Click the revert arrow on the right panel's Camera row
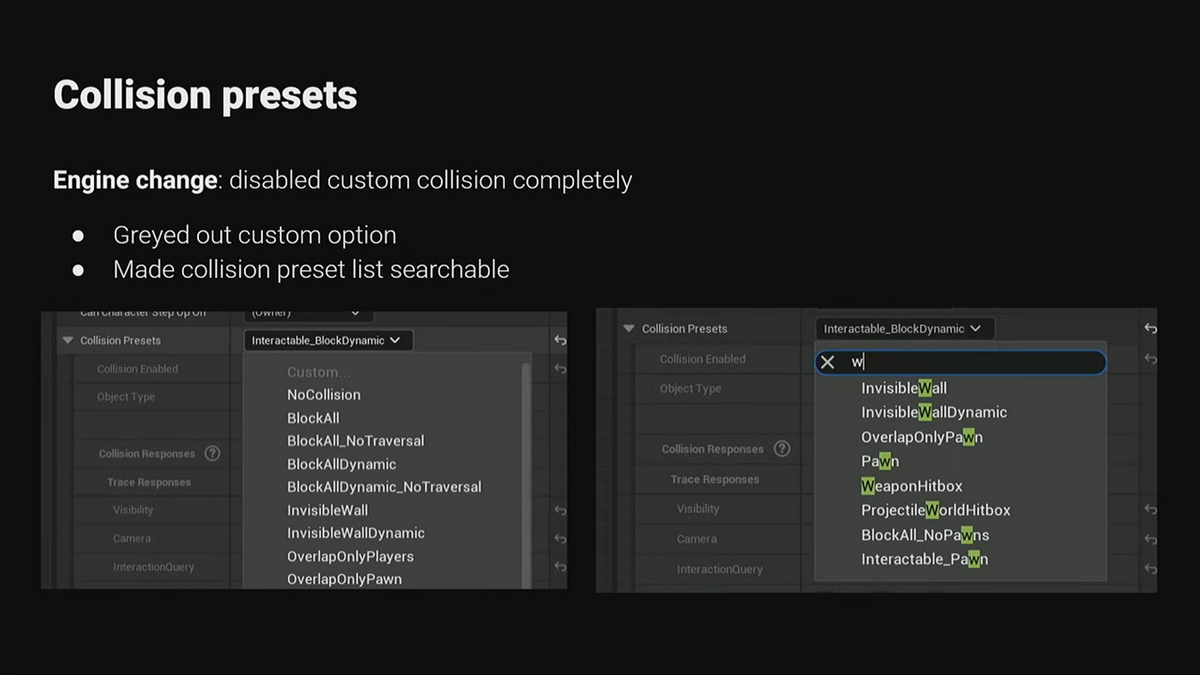This screenshot has height=675, width=1200. click(1149, 538)
